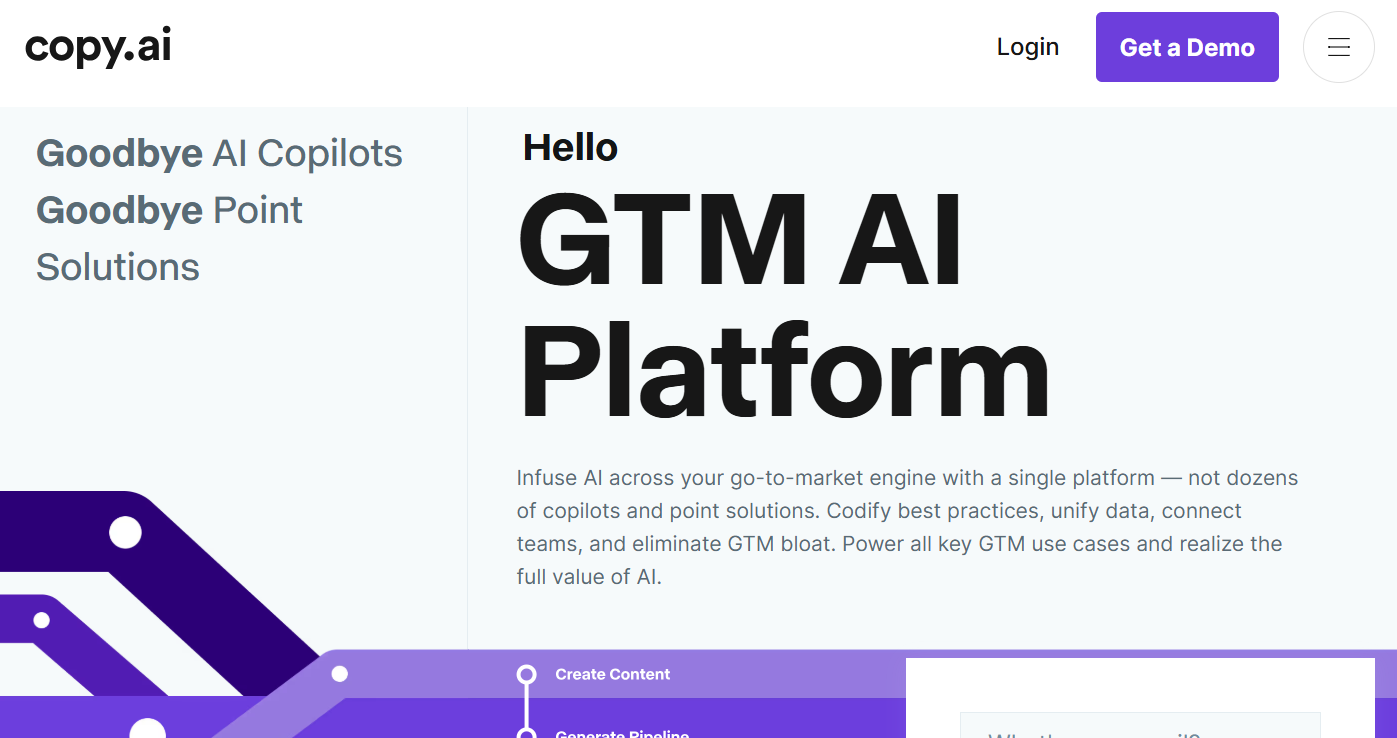Select the Create Content step circle
1397x738 pixels.
527,675
